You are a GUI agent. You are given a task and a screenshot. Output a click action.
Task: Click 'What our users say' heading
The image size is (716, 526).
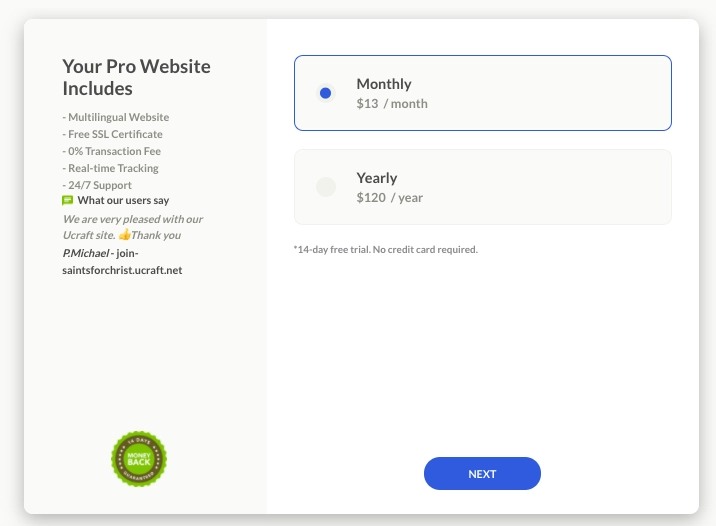point(123,200)
